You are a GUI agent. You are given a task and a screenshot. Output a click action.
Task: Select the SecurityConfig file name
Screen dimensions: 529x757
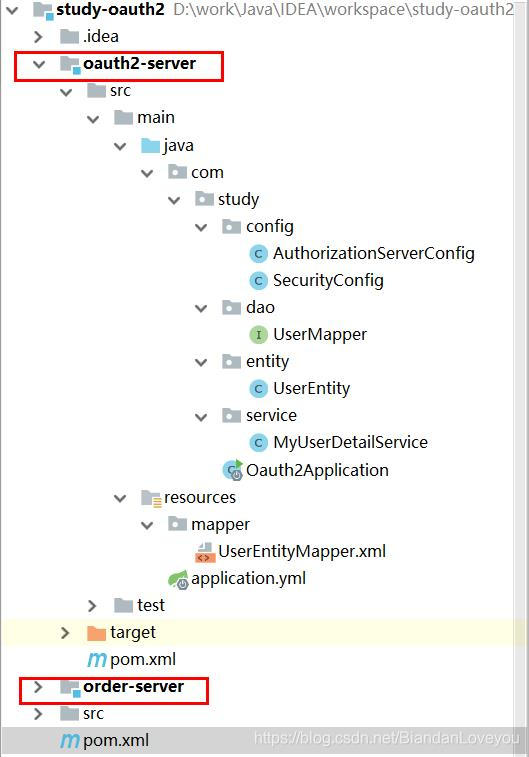pos(328,280)
